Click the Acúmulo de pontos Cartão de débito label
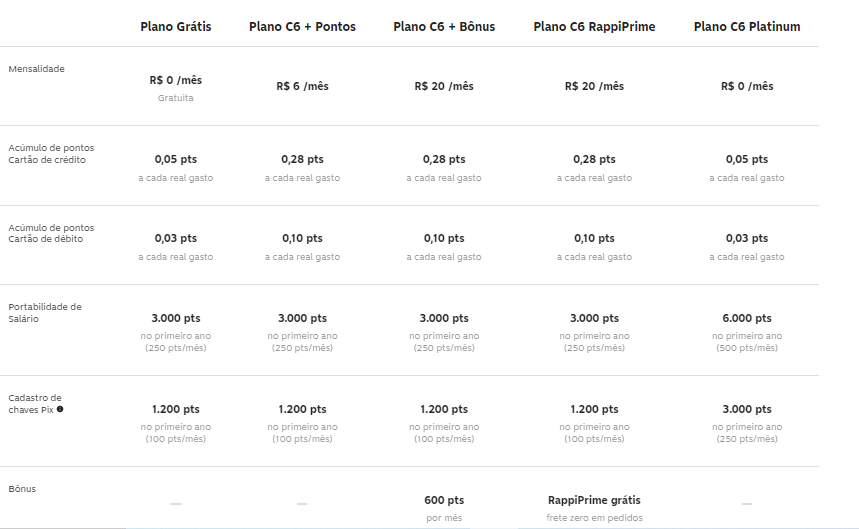Image resolution: width=859 pixels, height=529 pixels. pos(51,233)
